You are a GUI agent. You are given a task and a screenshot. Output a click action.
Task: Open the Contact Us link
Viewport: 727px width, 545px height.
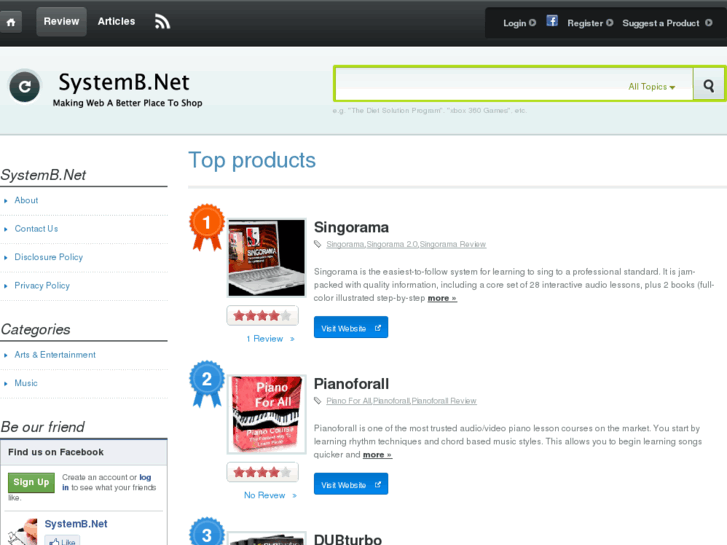pos(36,229)
